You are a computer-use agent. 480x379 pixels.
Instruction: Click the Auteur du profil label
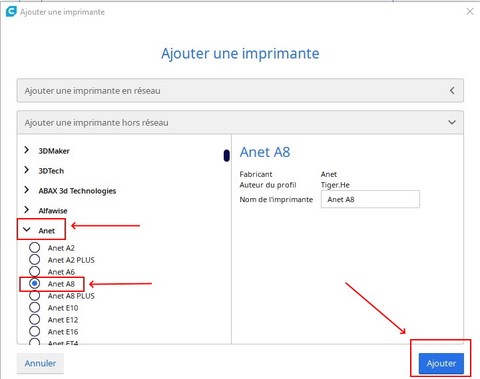tap(268, 185)
